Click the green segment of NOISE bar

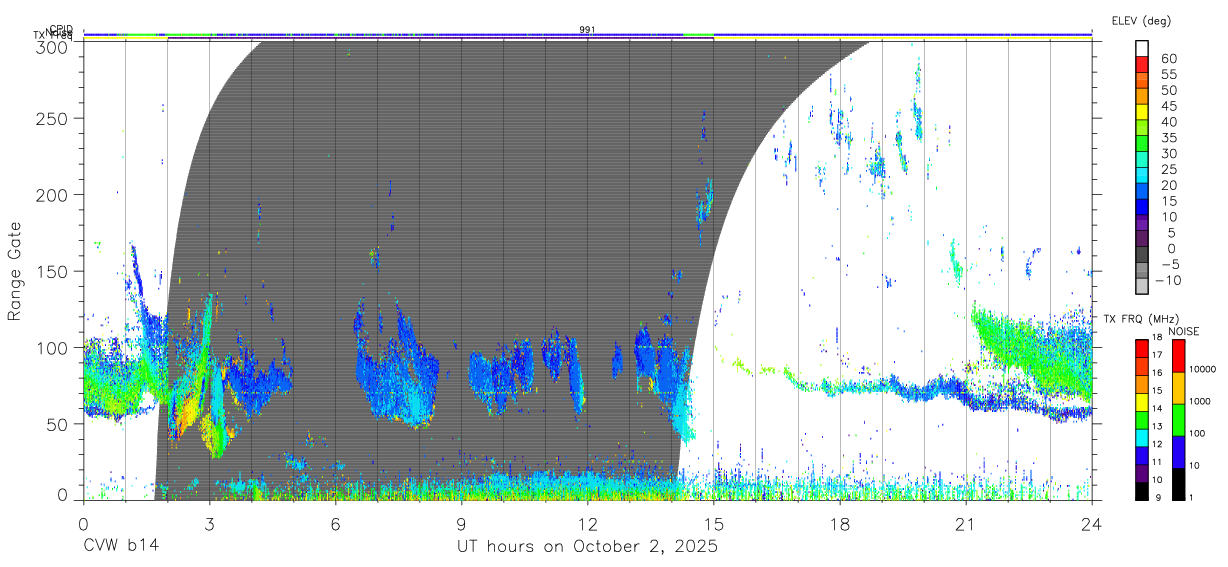[x=1177, y=418]
